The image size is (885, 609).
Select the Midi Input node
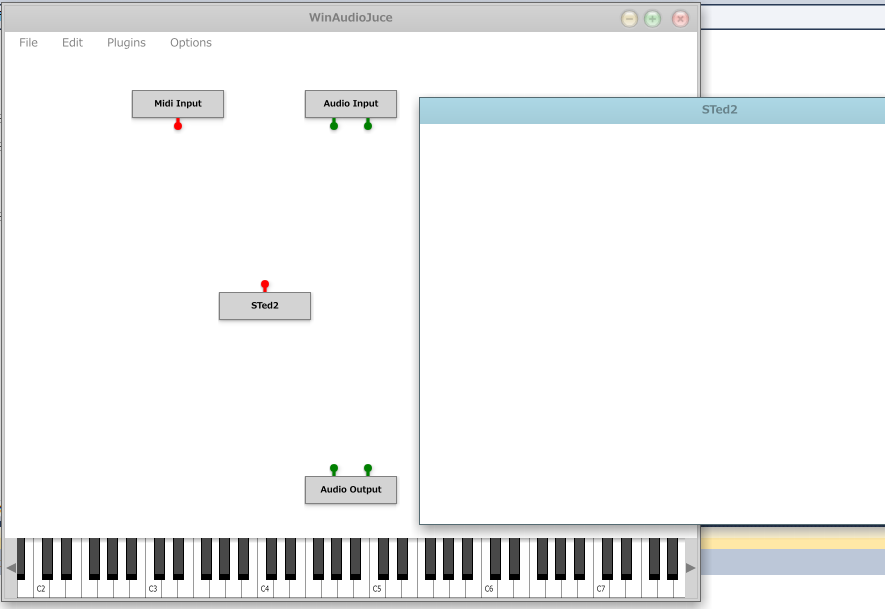[x=178, y=104]
